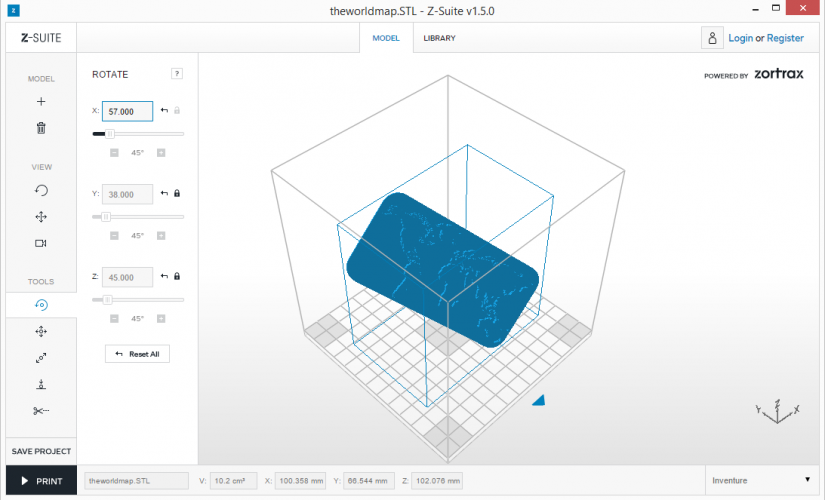Place model on platform tool
This screenshot has width=825, height=500.
pyautogui.click(x=41, y=384)
